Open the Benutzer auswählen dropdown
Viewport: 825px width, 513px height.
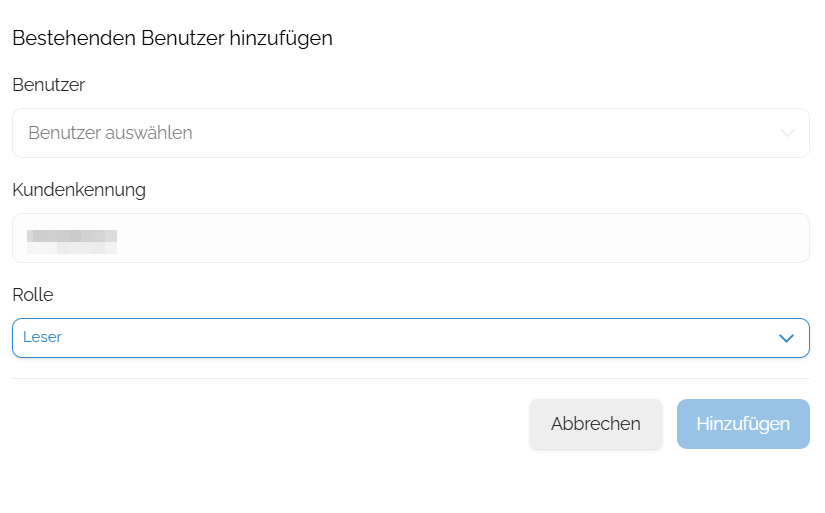point(411,133)
